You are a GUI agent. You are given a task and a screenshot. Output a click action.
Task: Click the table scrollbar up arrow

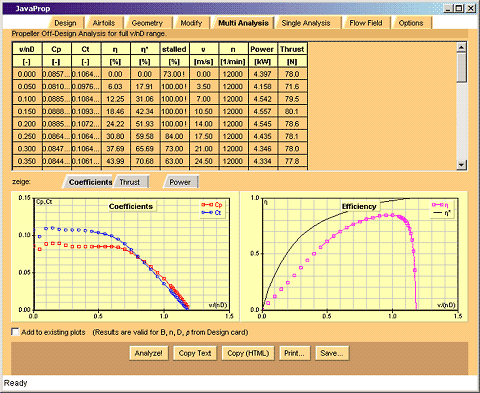click(461, 48)
